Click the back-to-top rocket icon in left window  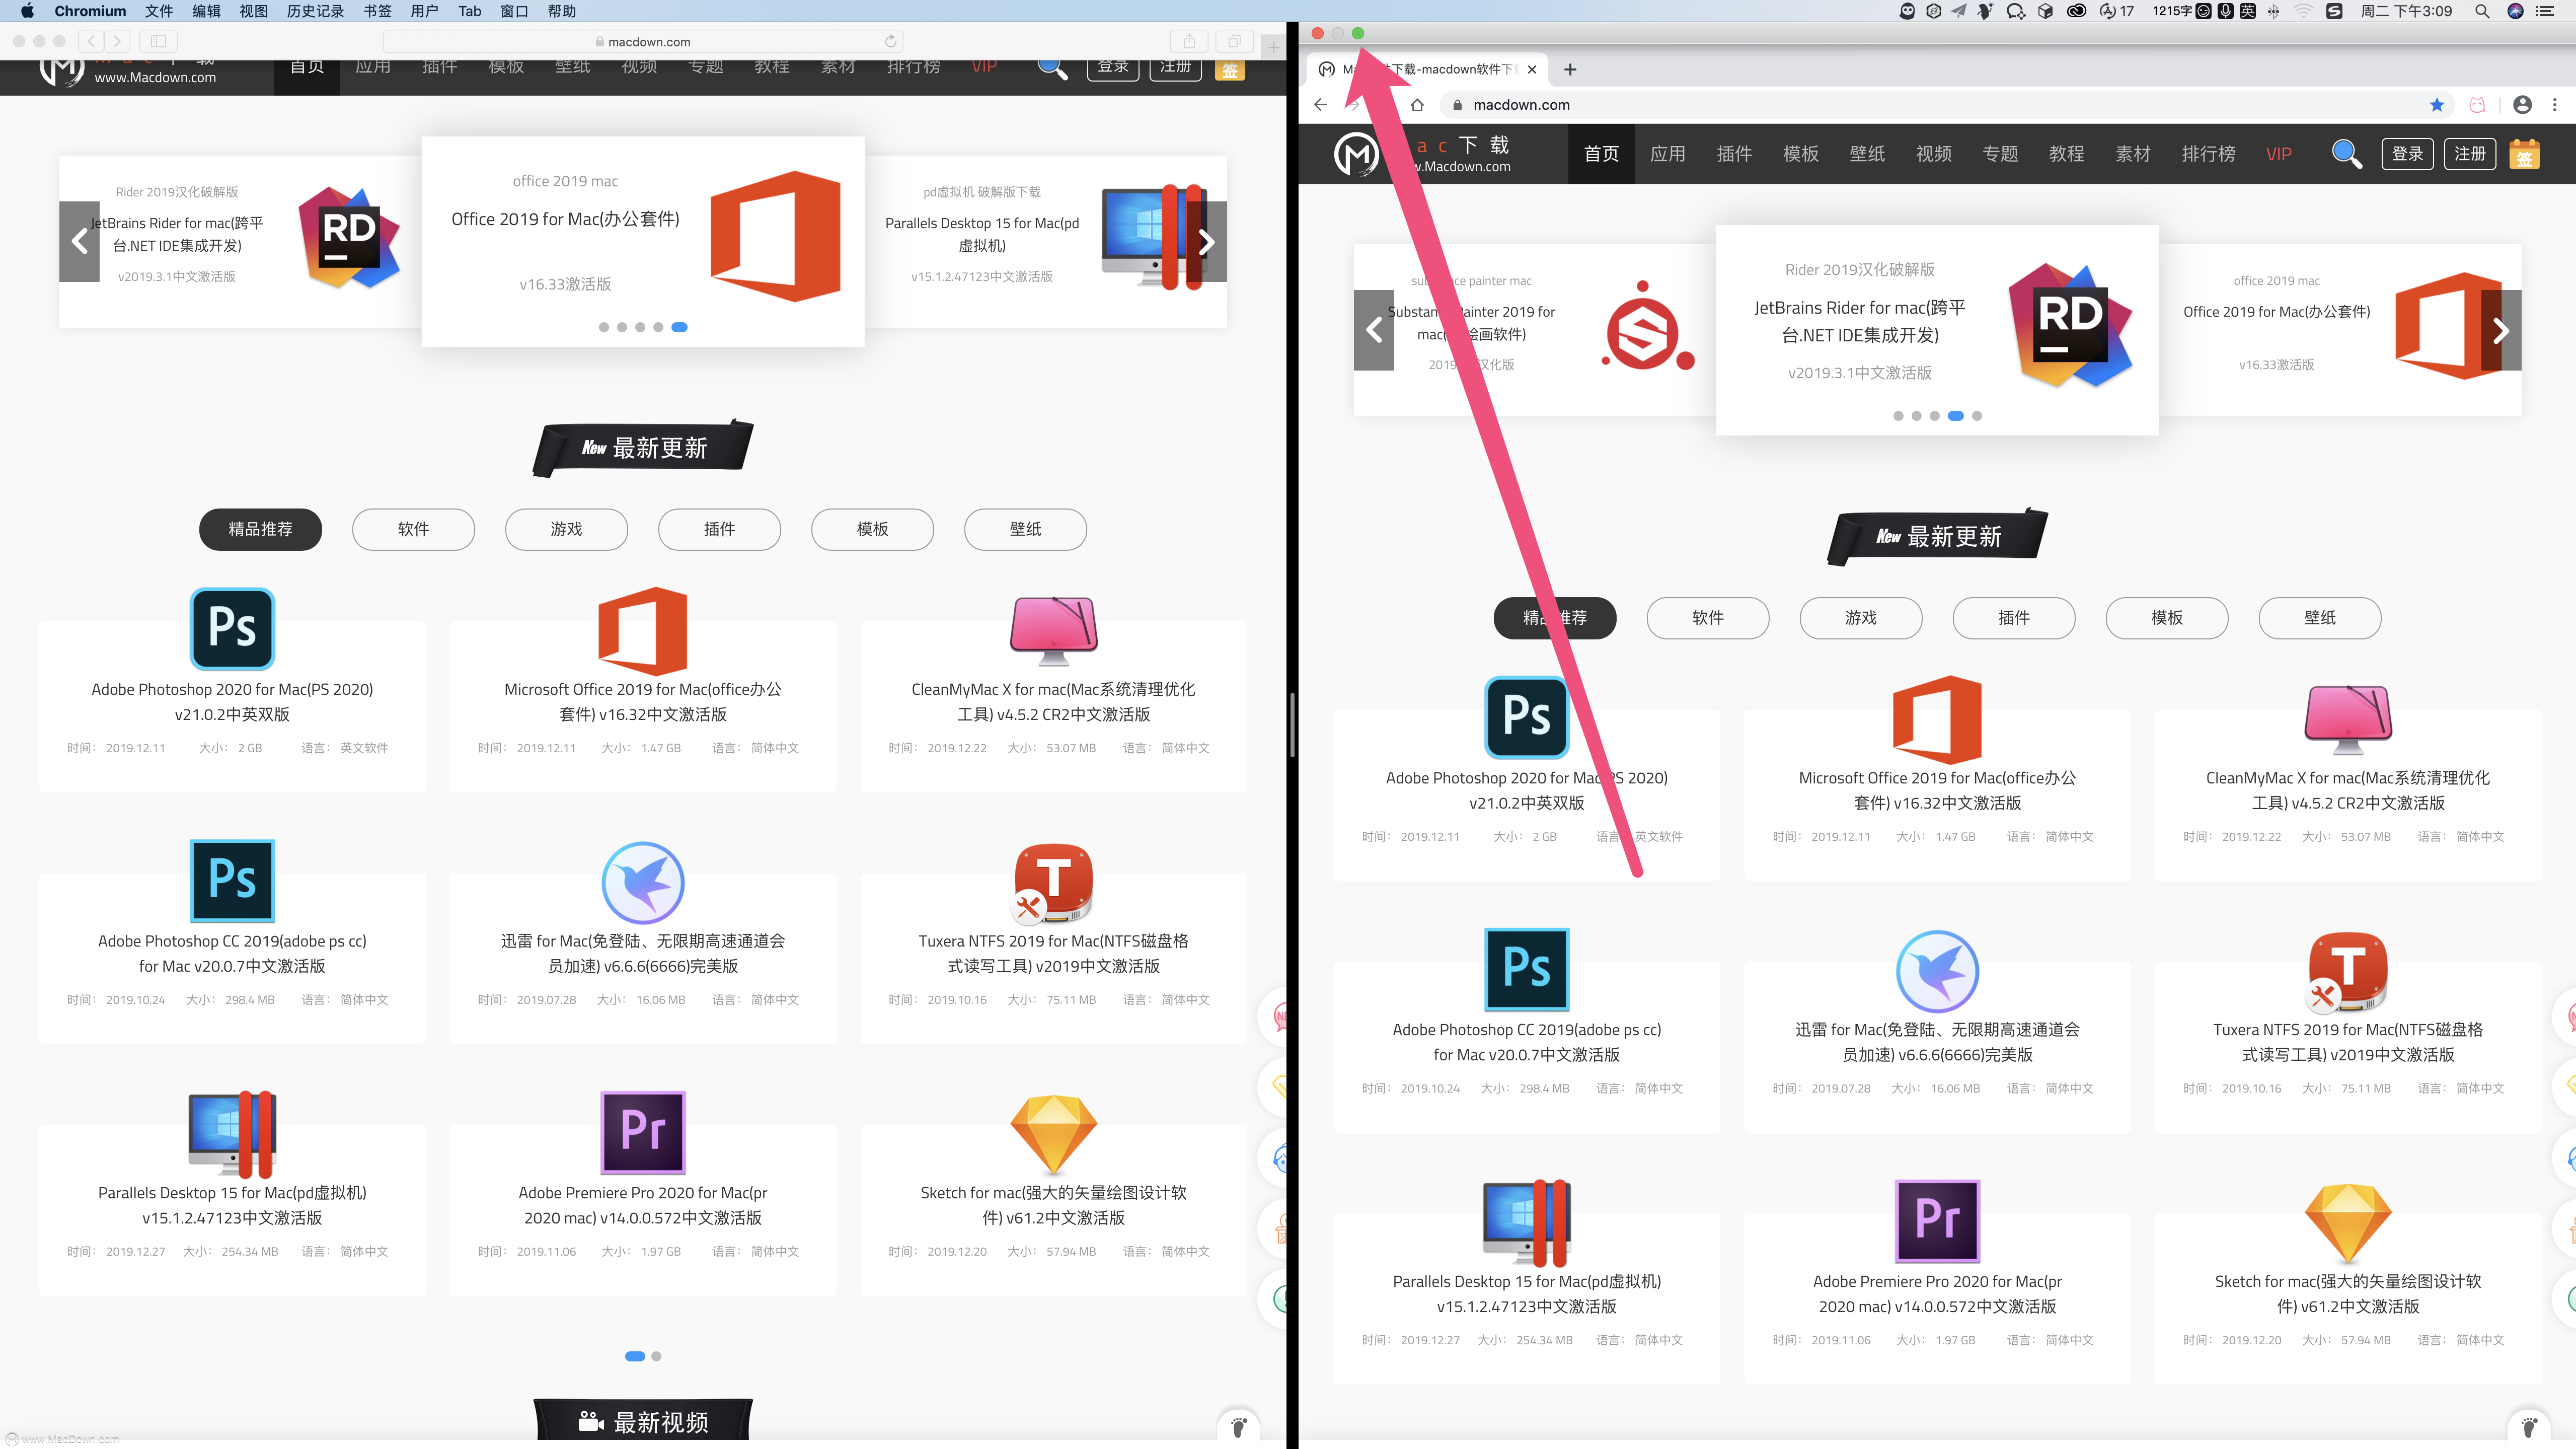tap(1238, 1426)
